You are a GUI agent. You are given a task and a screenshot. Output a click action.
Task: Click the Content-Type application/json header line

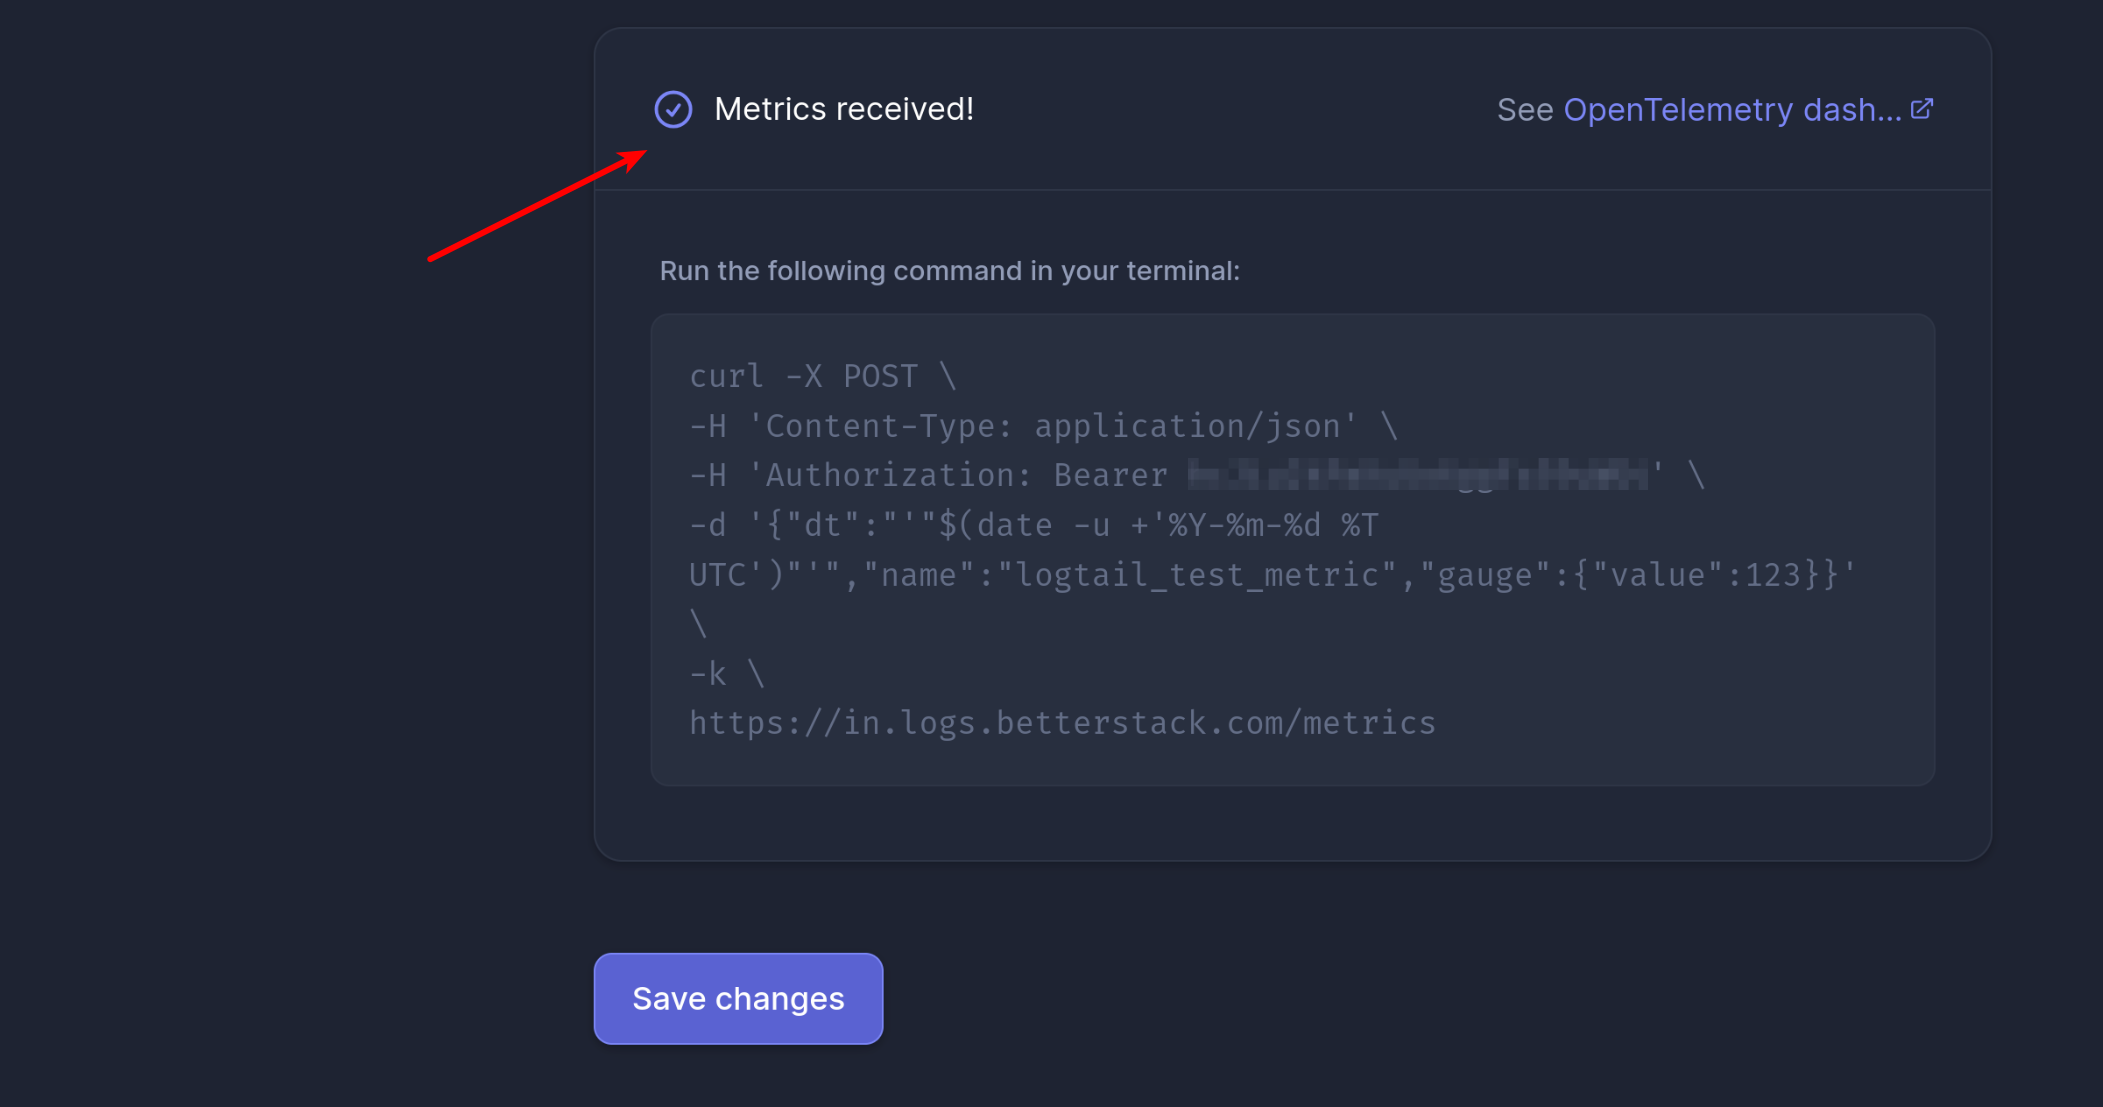(x=1043, y=426)
